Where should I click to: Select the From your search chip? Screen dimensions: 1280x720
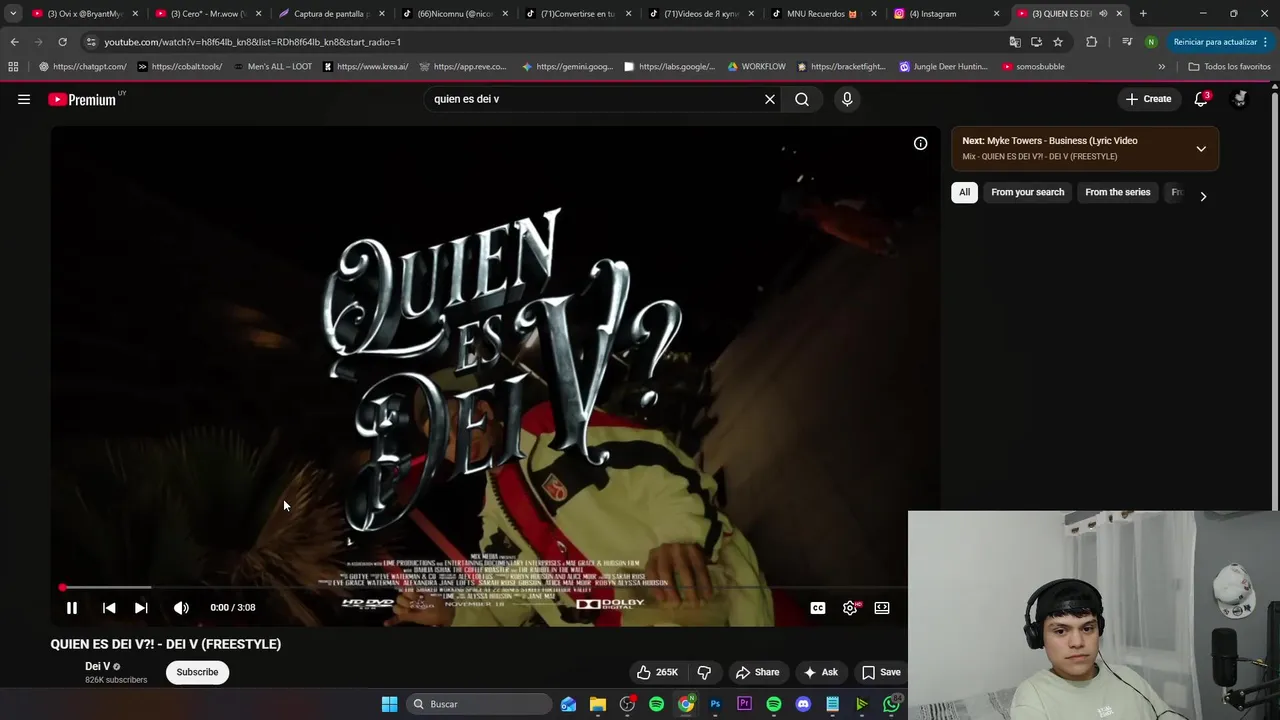(x=1027, y=192)
